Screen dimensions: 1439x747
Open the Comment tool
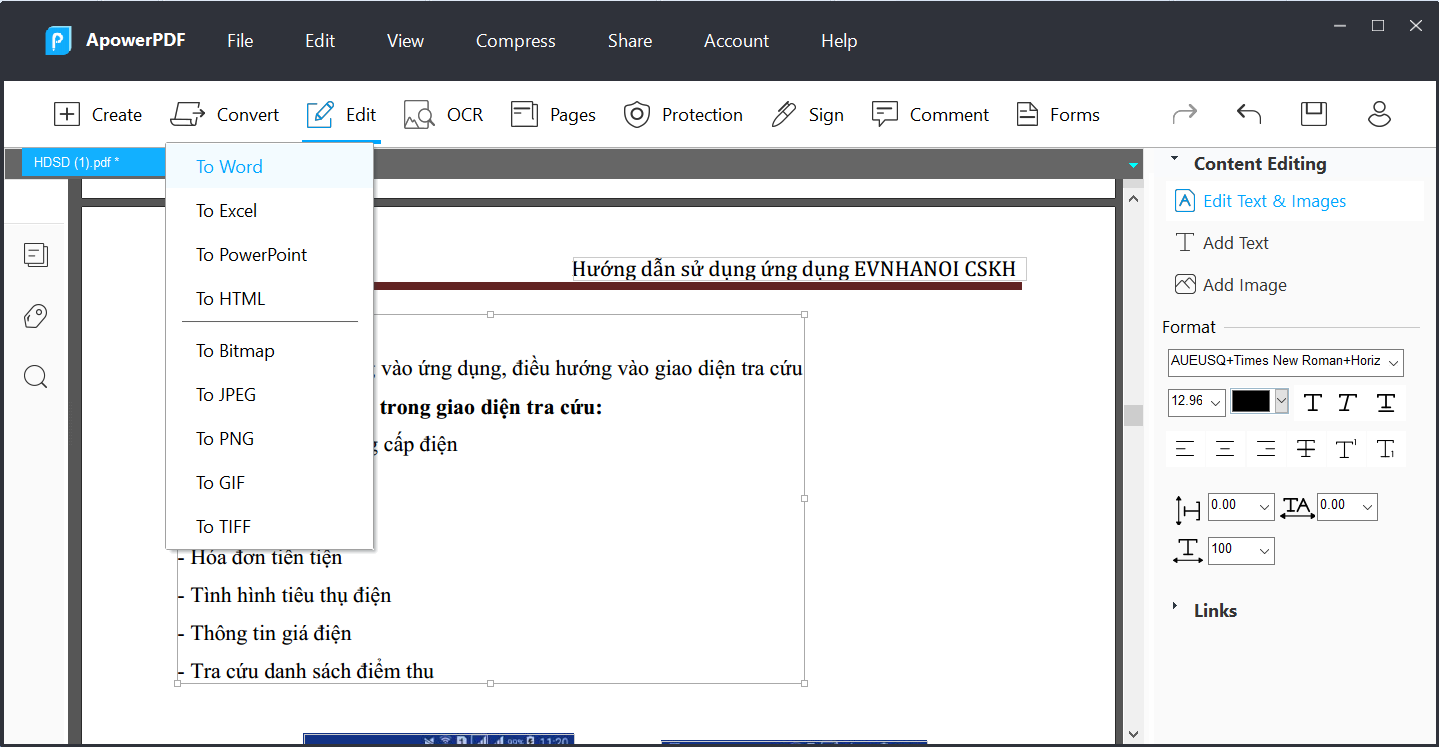[x=930, y=114]
